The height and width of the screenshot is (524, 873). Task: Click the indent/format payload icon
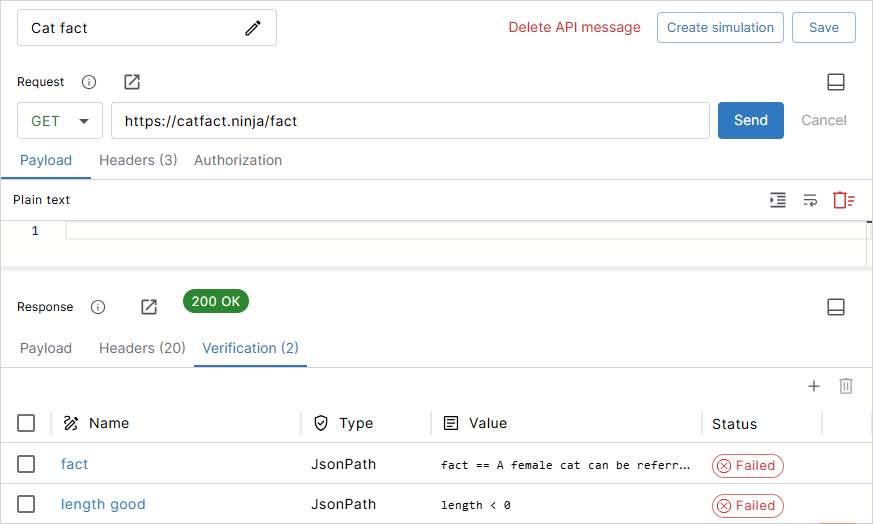(x=778, y=200)
